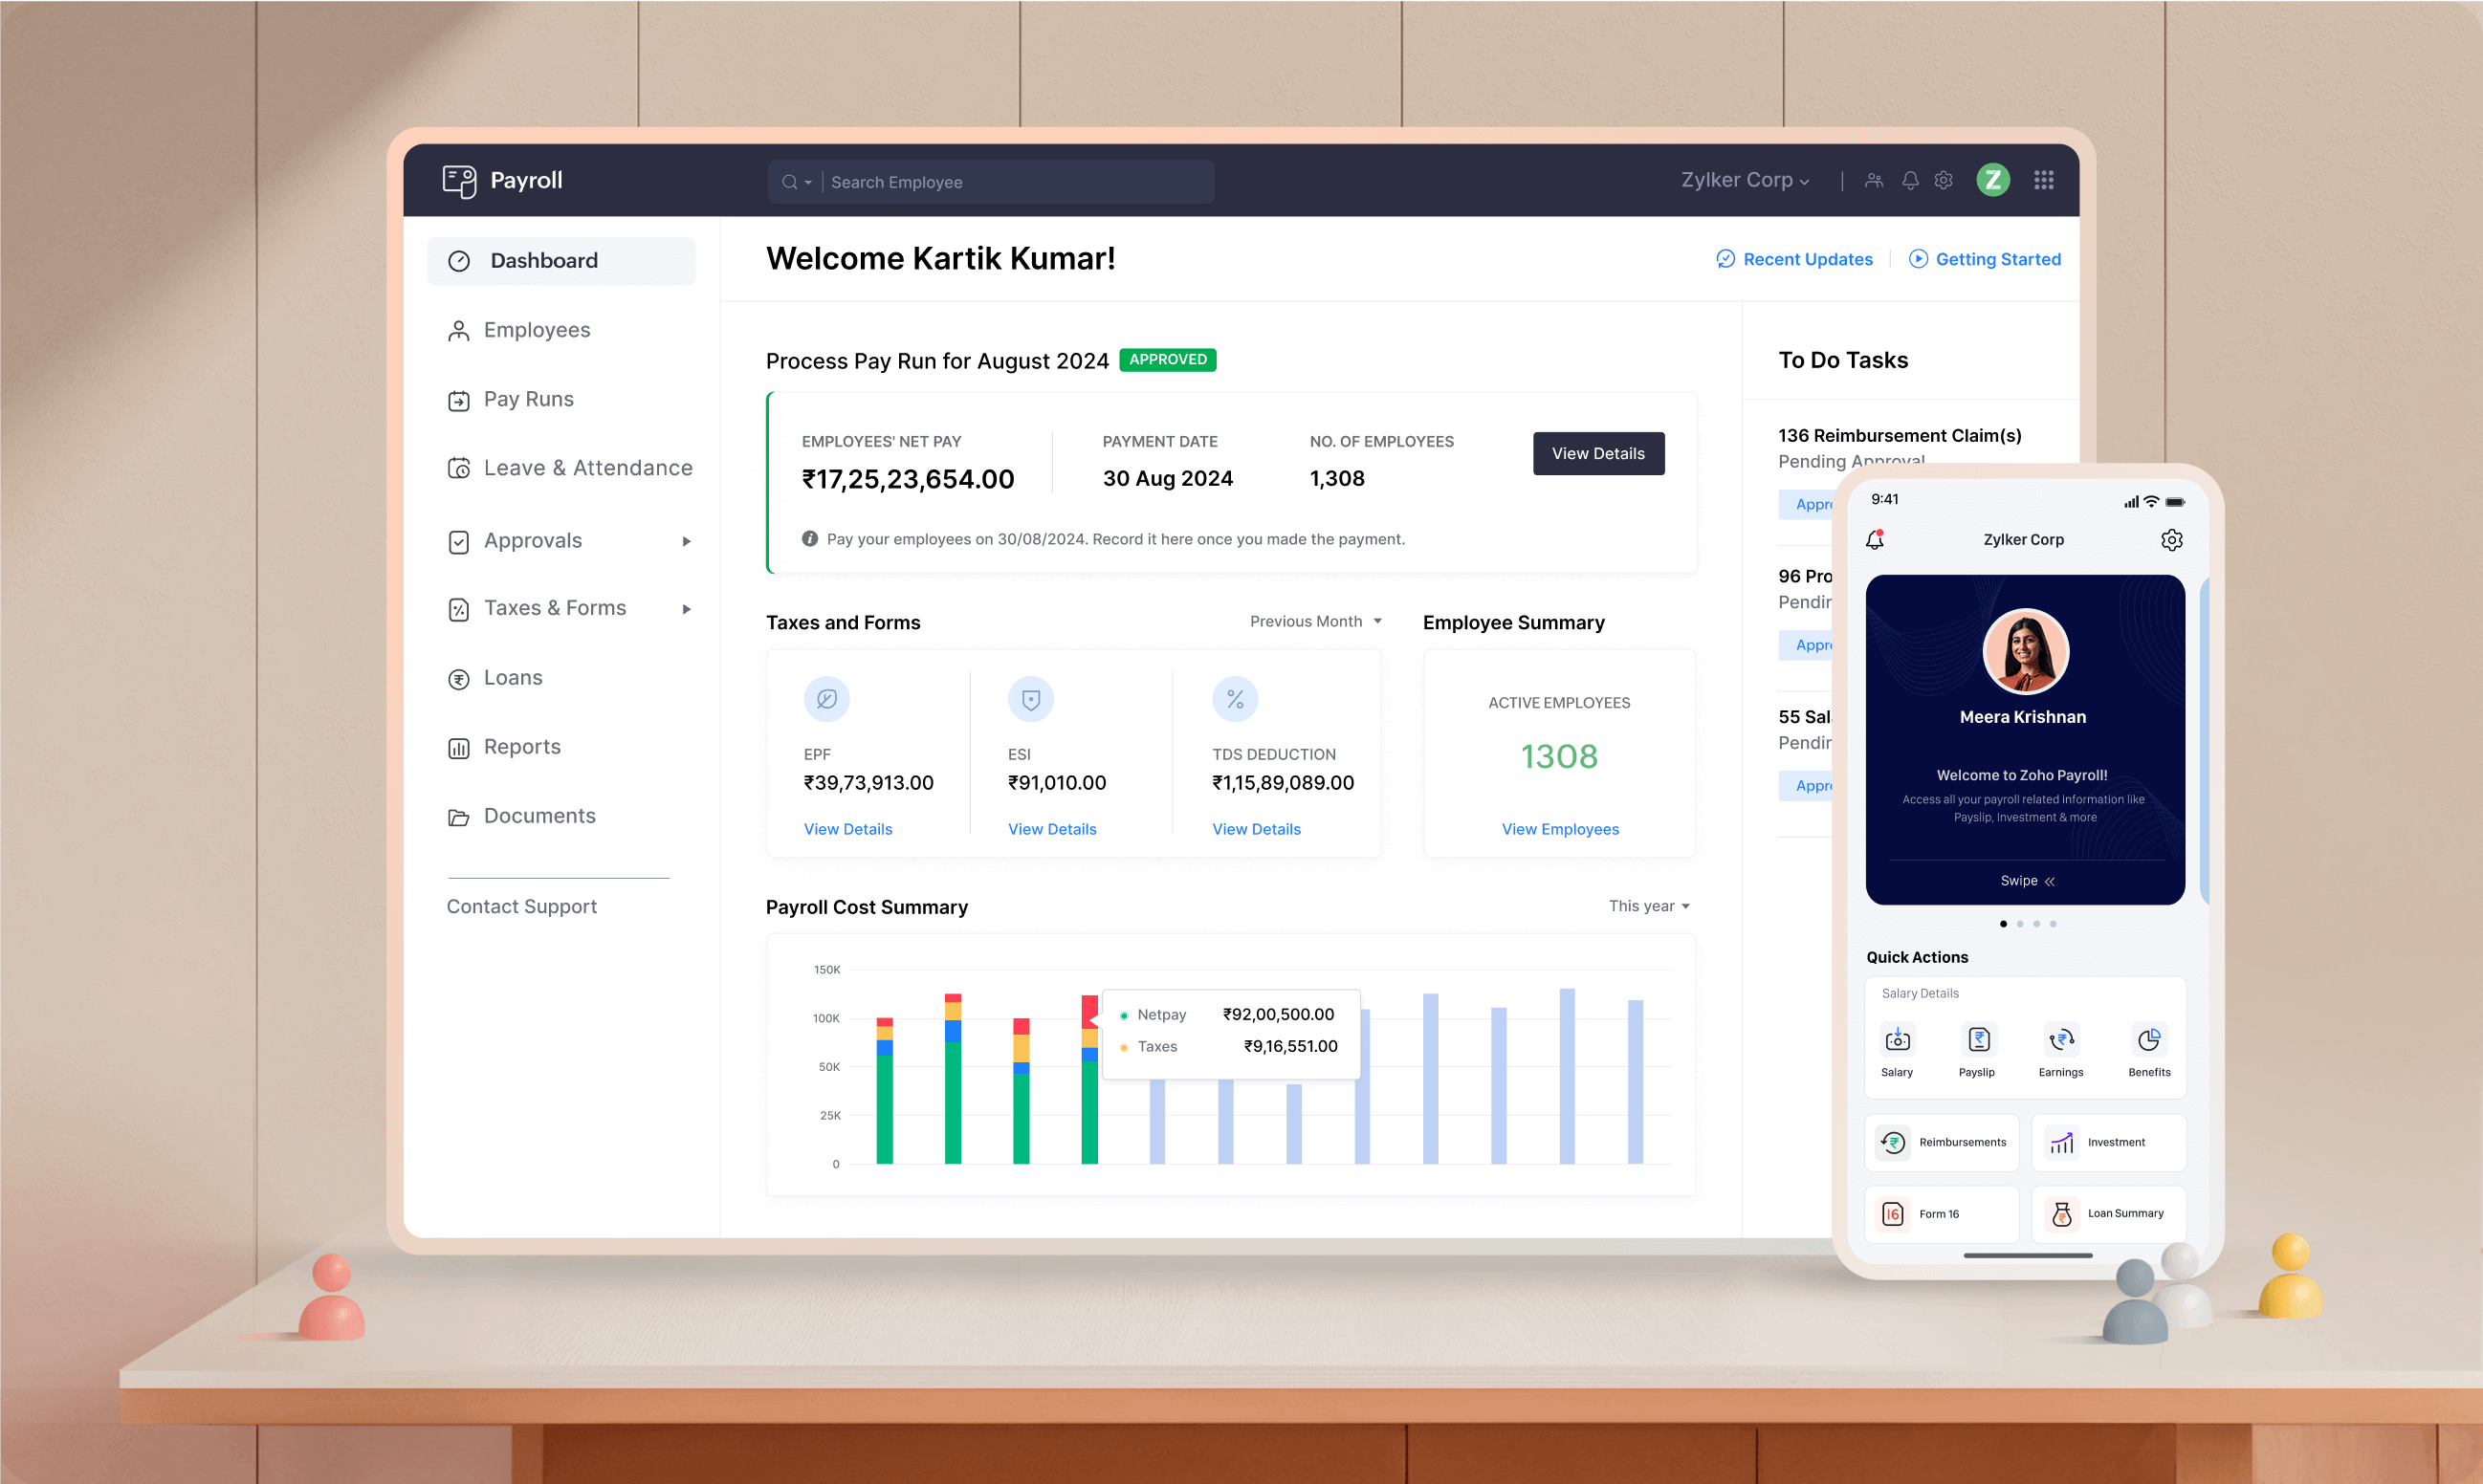Switch to the Dashboard tab
Viewport: 2483px width, 1484px height.
[x=544, y=260]
